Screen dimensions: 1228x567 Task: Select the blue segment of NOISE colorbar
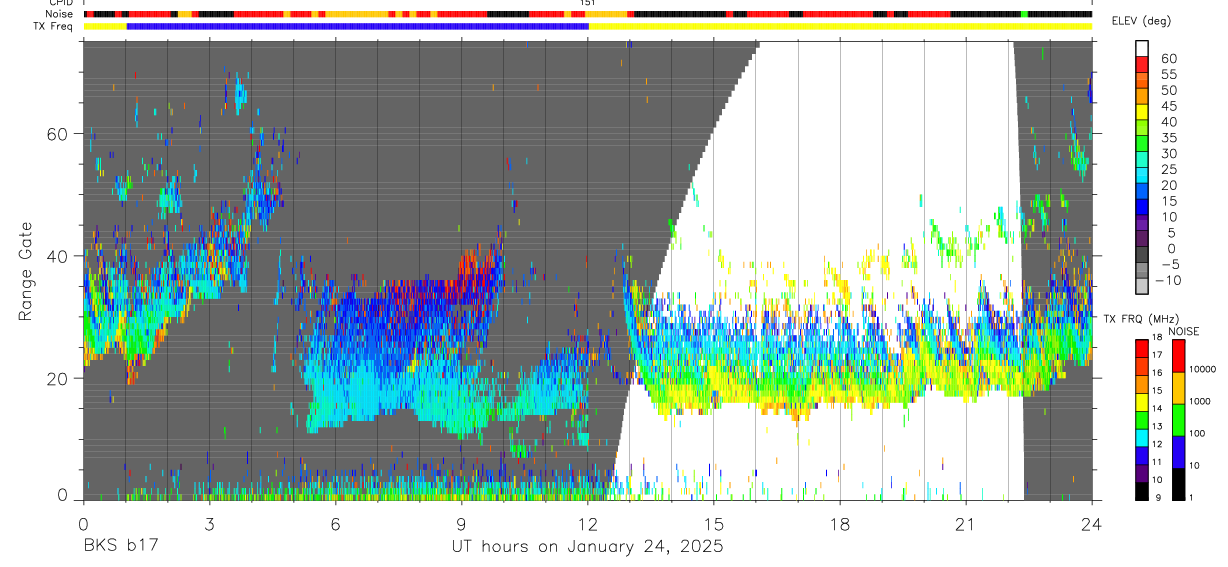(1178, 452)
